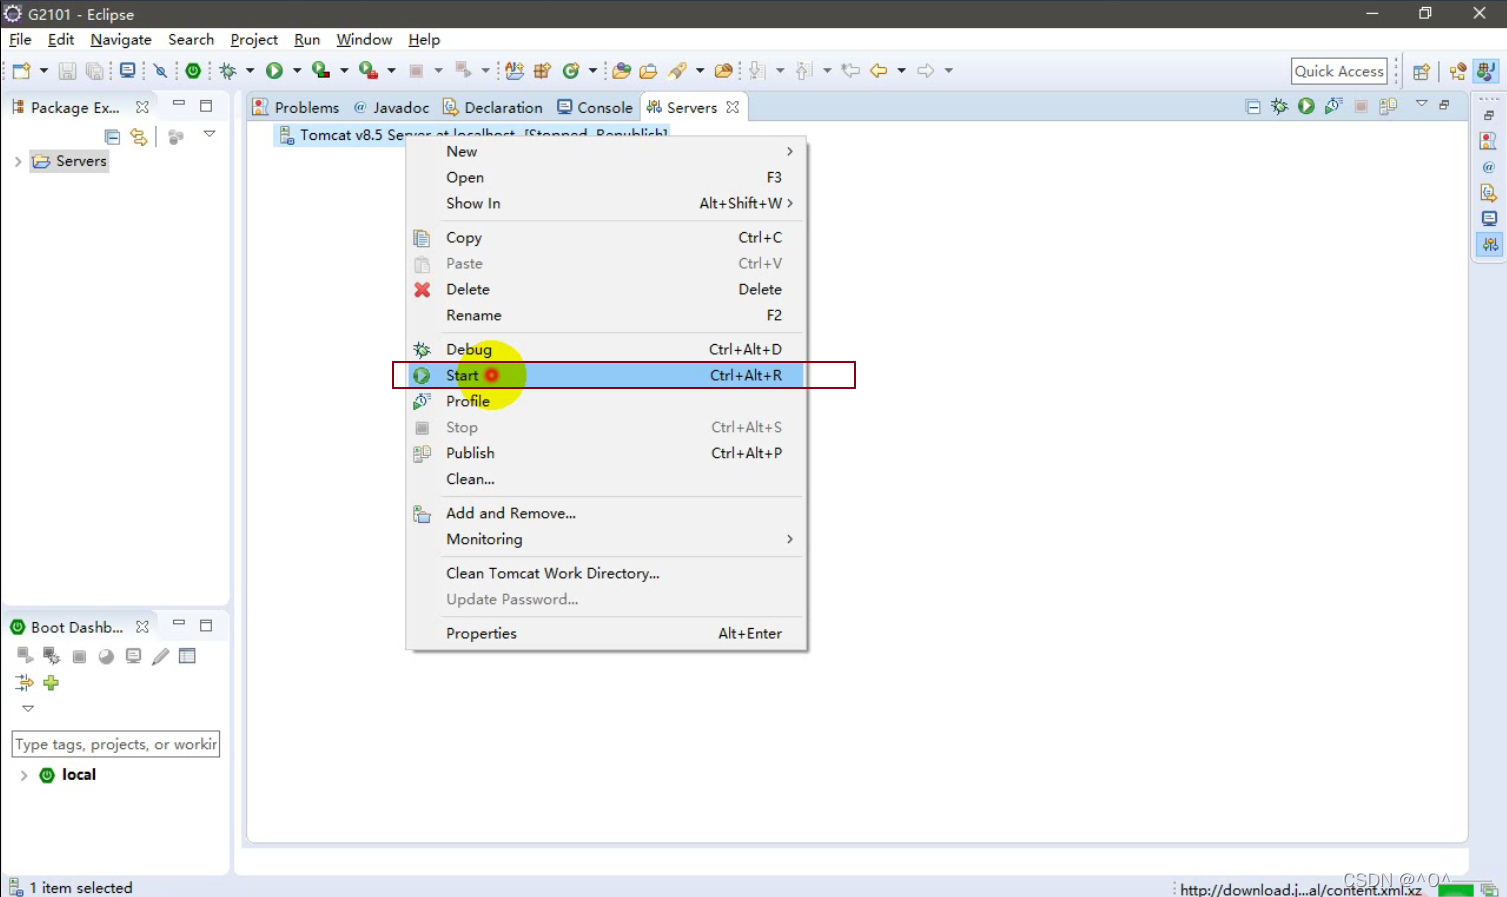Click the Profile server icon in Servers toolbar
The image size is (1507, 897).
tap(1333, 106)
